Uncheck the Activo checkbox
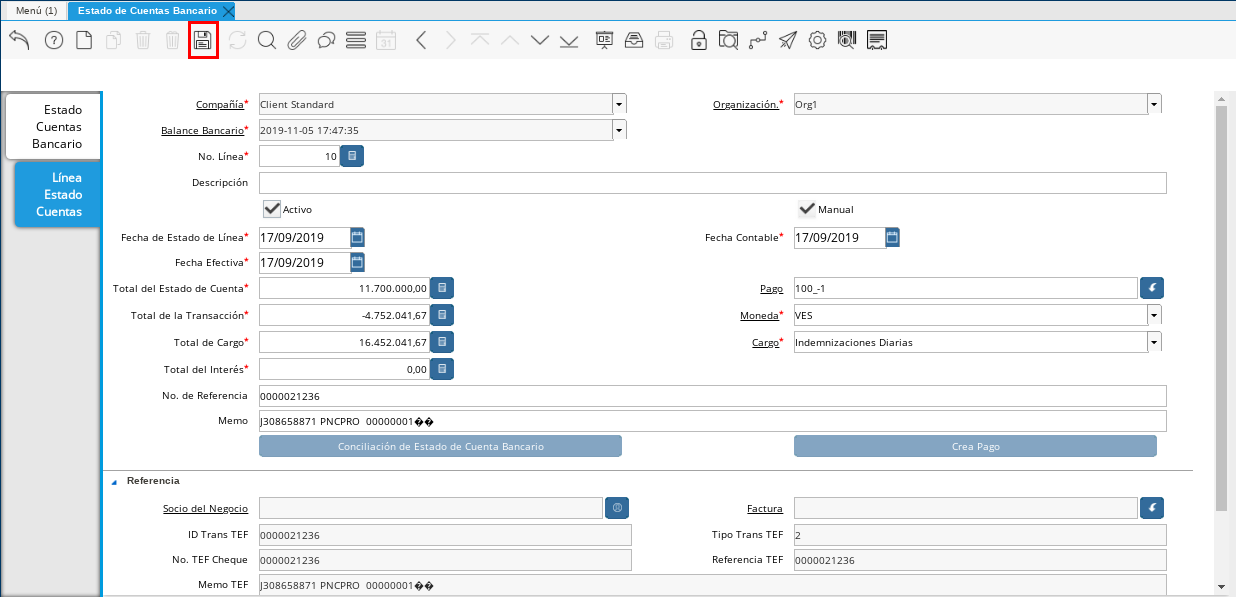 coord(271,209)
